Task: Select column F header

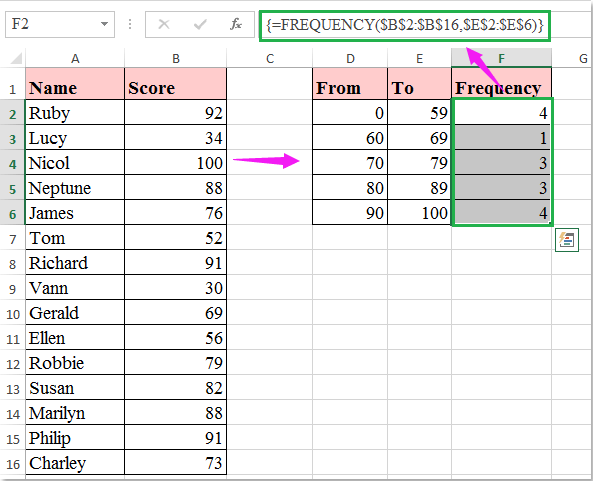Action: pos(501,59)
